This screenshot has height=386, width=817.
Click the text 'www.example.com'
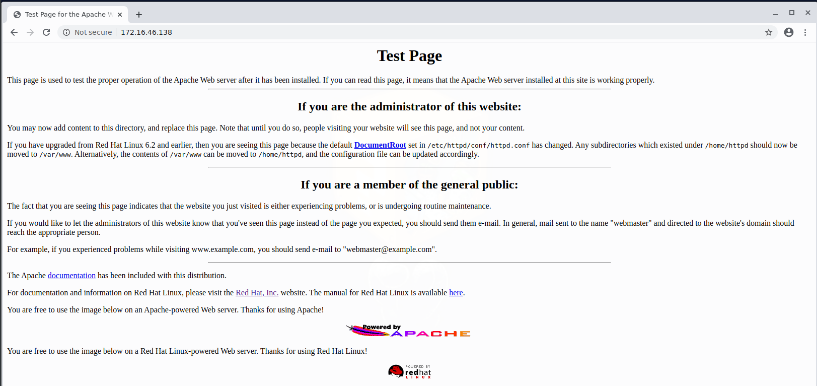pos(222,250)
